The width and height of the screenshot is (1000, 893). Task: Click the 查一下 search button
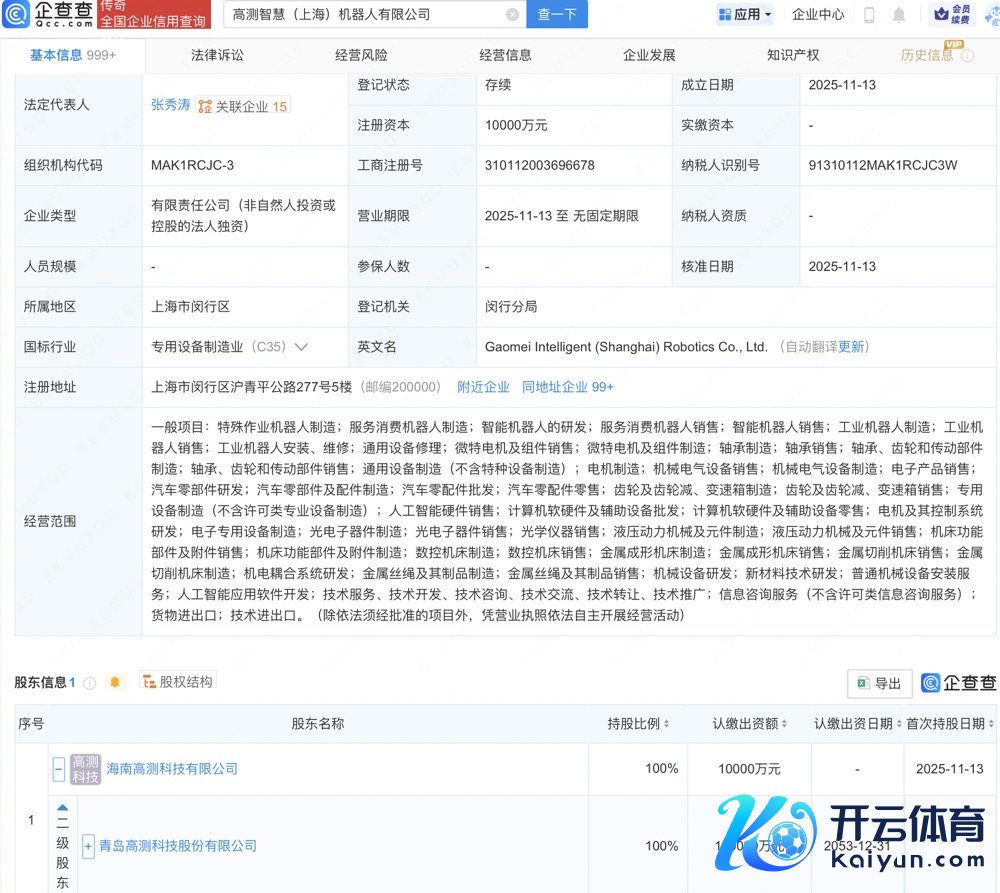point(557,15)
